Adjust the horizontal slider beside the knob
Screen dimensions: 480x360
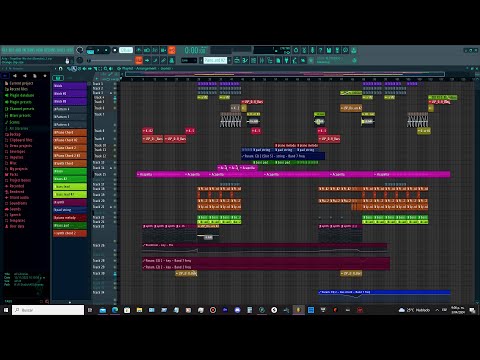pos(111,61)
